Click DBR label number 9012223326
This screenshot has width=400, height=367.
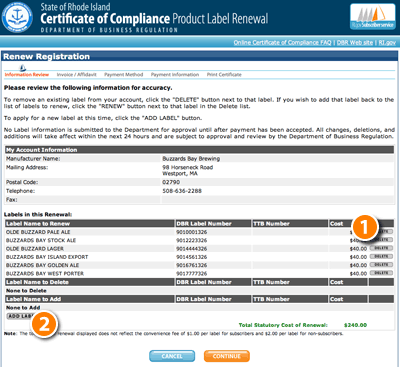pyautogui.click(x=192, y=240)
